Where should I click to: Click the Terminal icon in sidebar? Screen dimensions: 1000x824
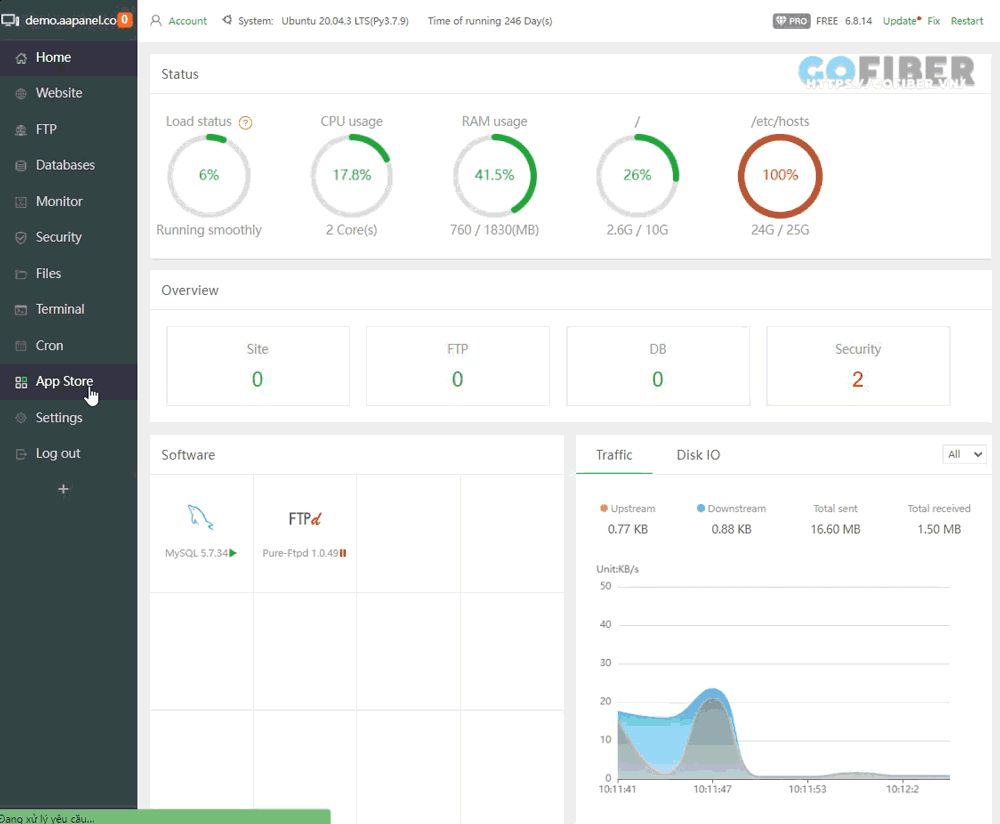click(22, 310)
